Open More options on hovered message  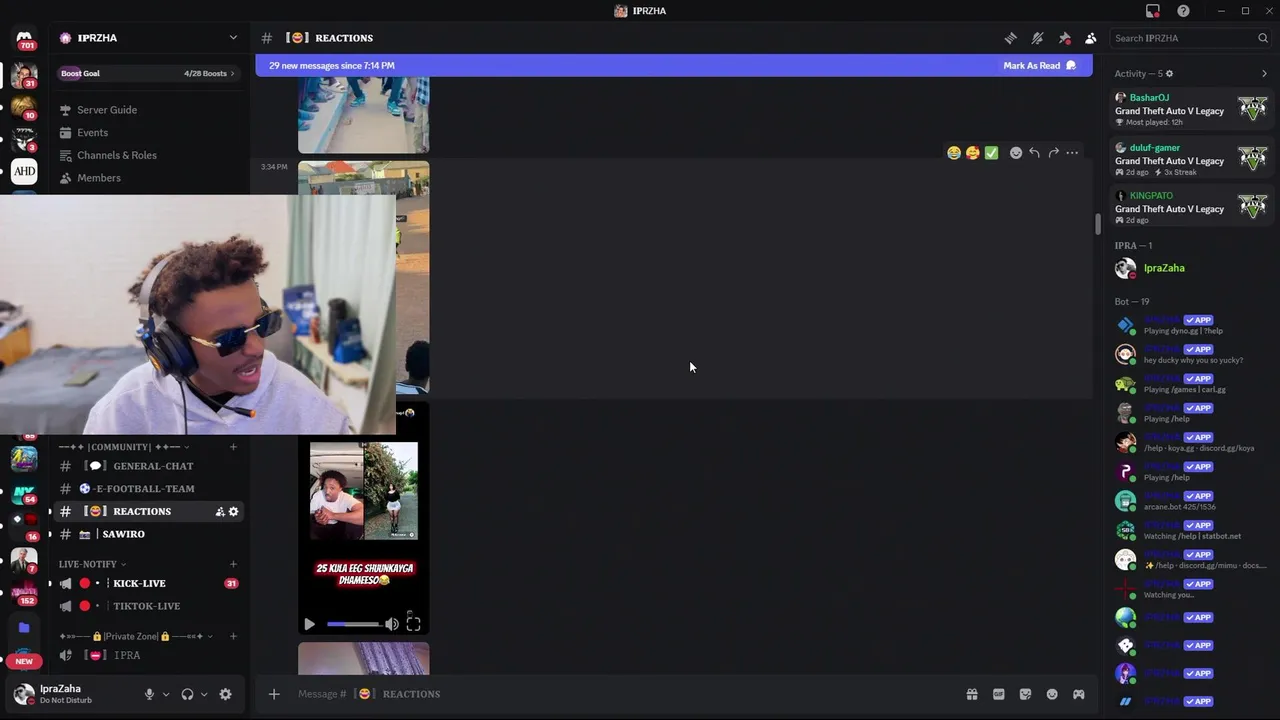1072,153
